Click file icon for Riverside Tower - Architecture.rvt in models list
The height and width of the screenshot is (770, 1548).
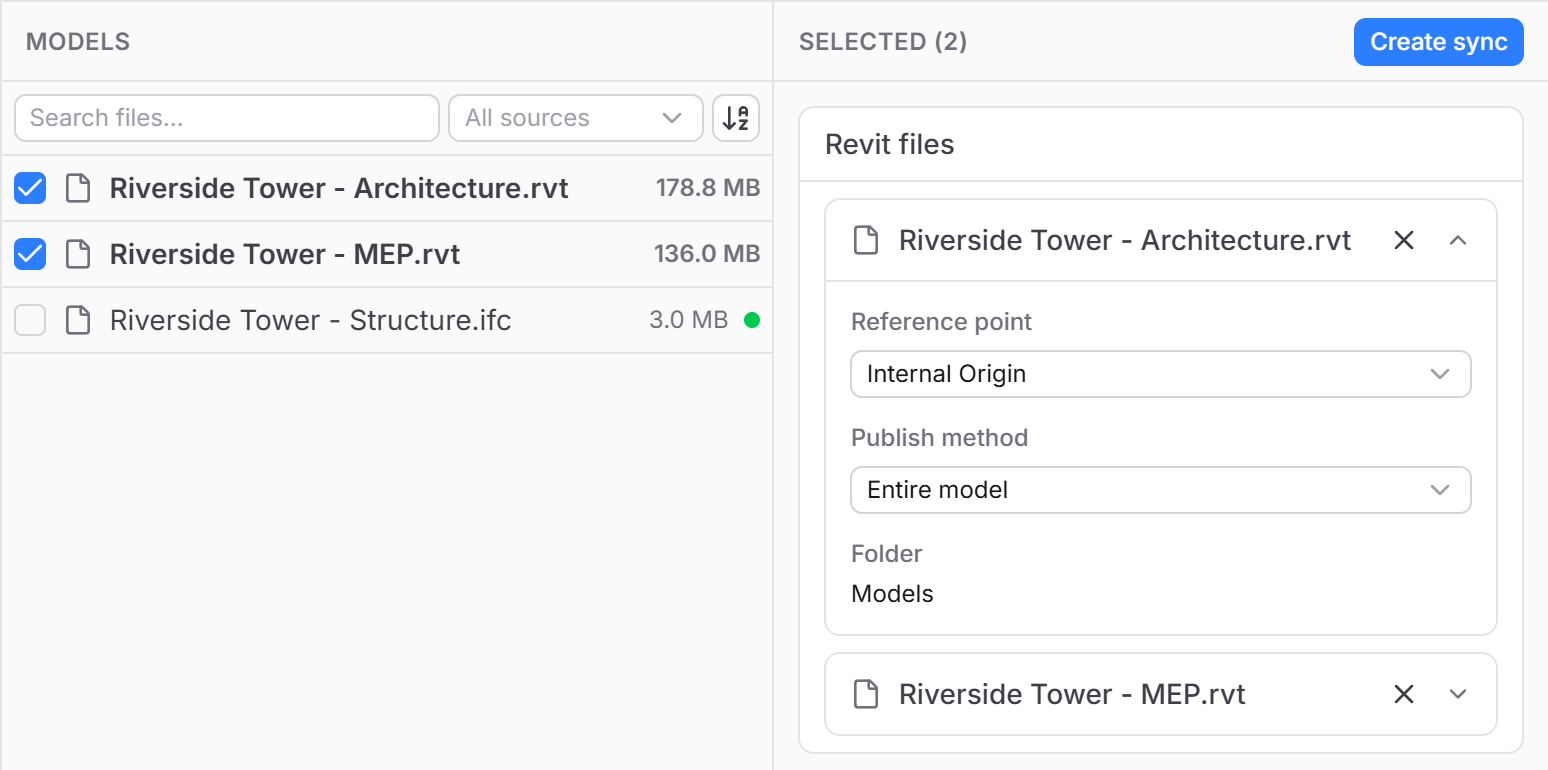click(78, 188)
